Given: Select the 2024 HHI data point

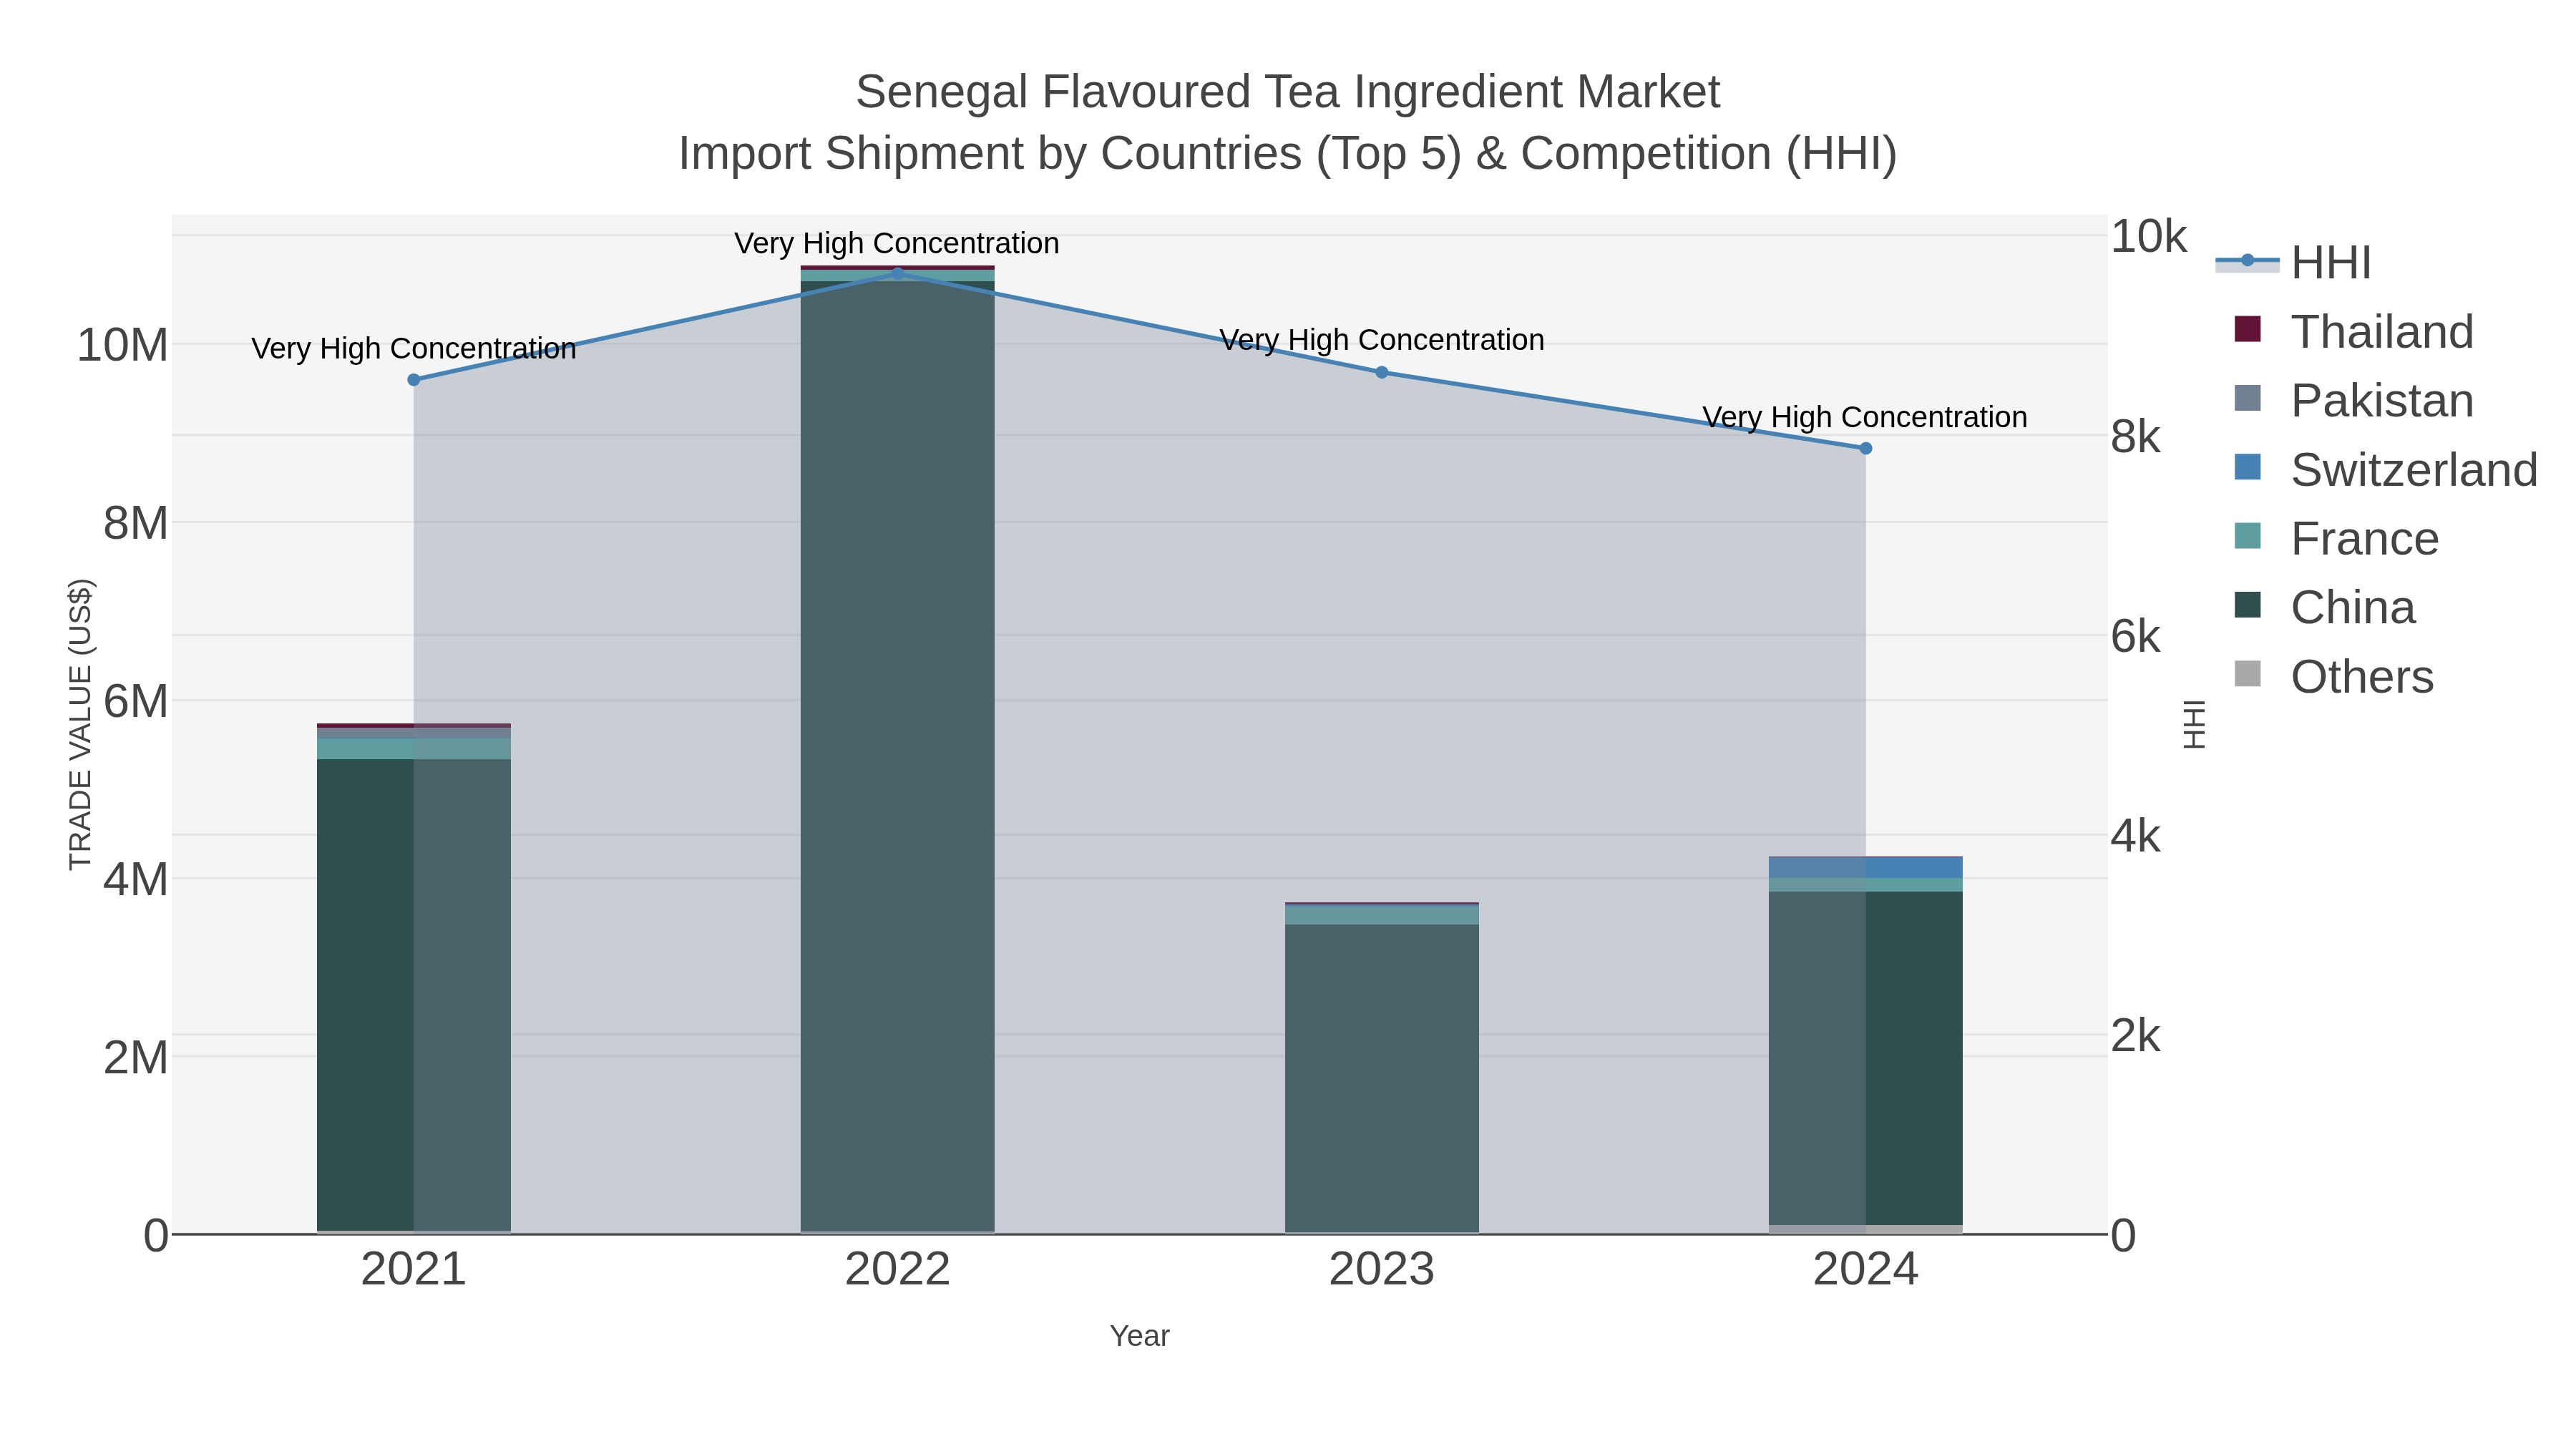Looking at the screenshot, I should (1865, 448).
